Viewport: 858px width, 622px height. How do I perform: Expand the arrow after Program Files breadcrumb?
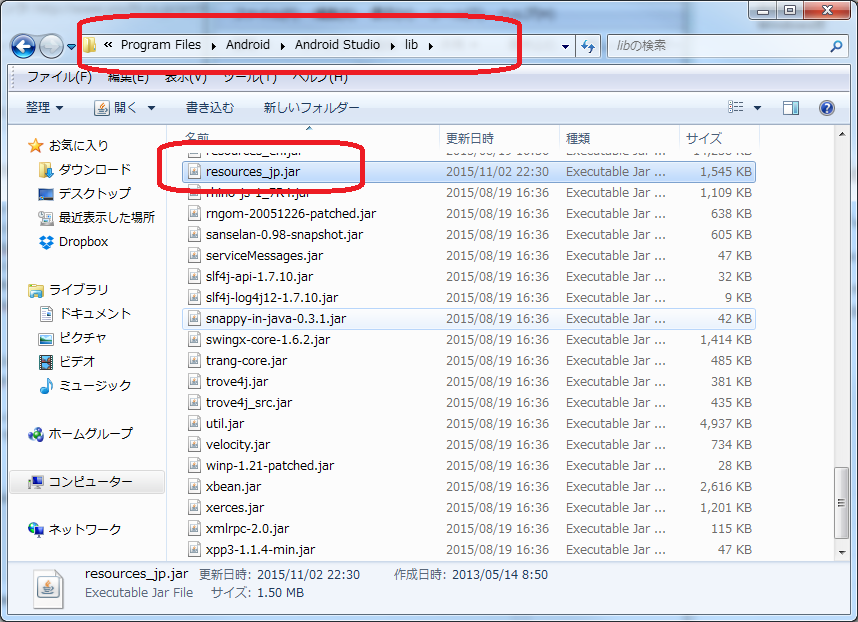[213, 46]
